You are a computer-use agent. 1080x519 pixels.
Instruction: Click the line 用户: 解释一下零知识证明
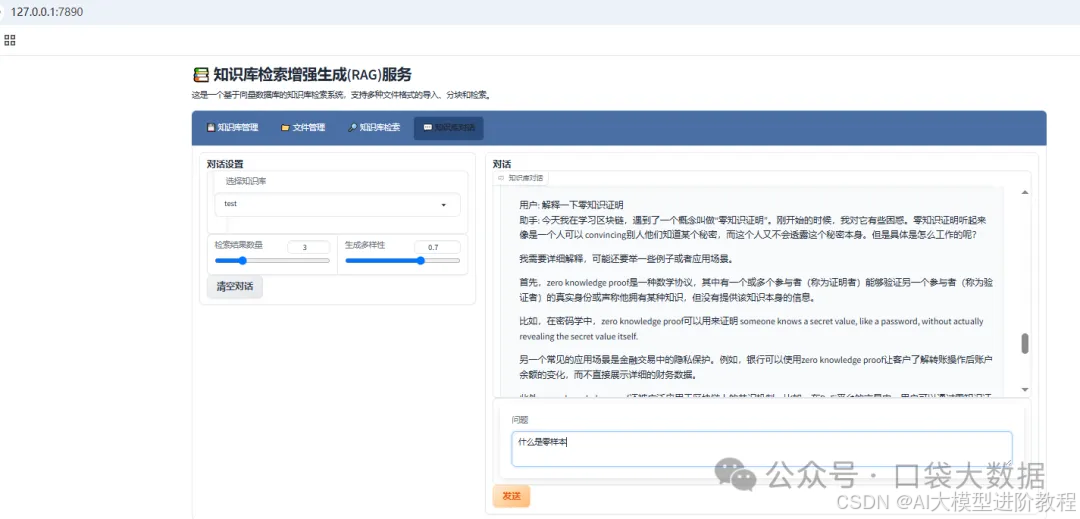572,205
